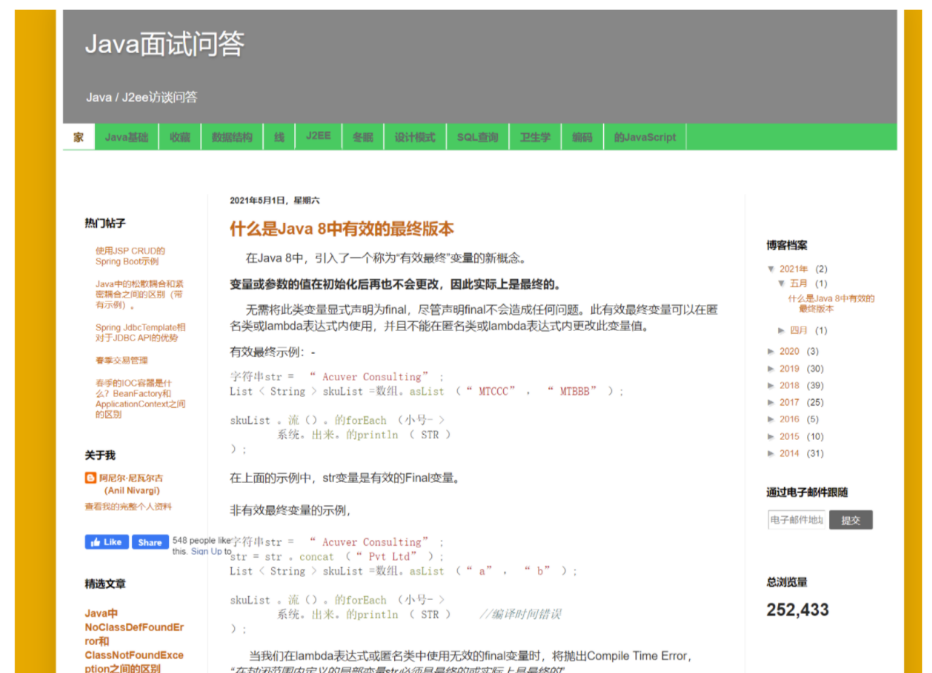Open the 2019 archive link

789,369
